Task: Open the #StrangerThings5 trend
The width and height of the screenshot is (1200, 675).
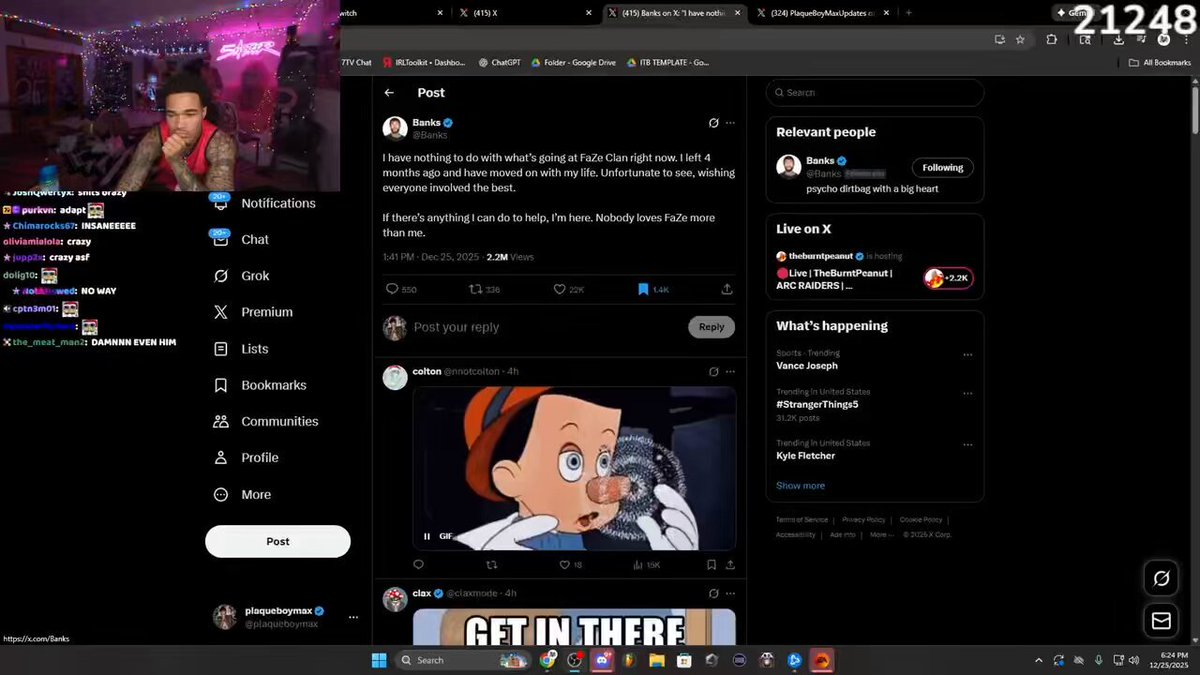Action: tap(817, 404)
